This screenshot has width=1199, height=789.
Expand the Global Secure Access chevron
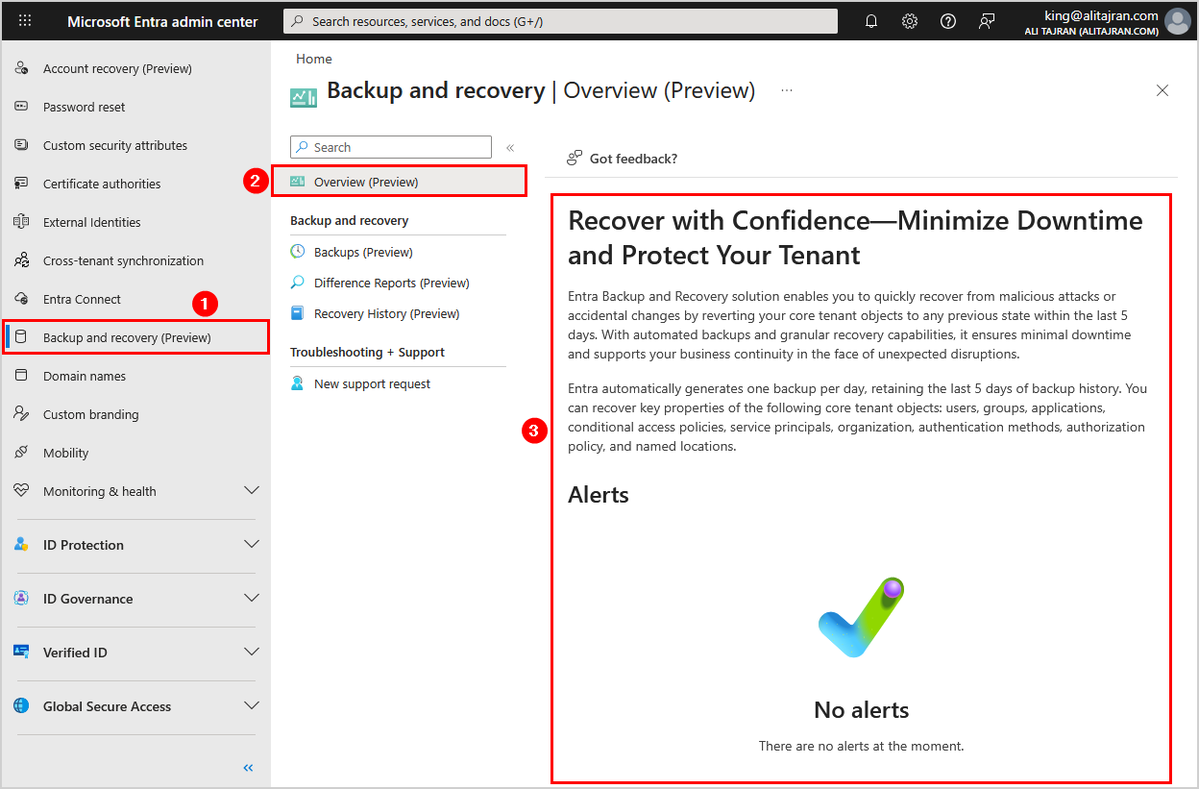tap(252, 706)
